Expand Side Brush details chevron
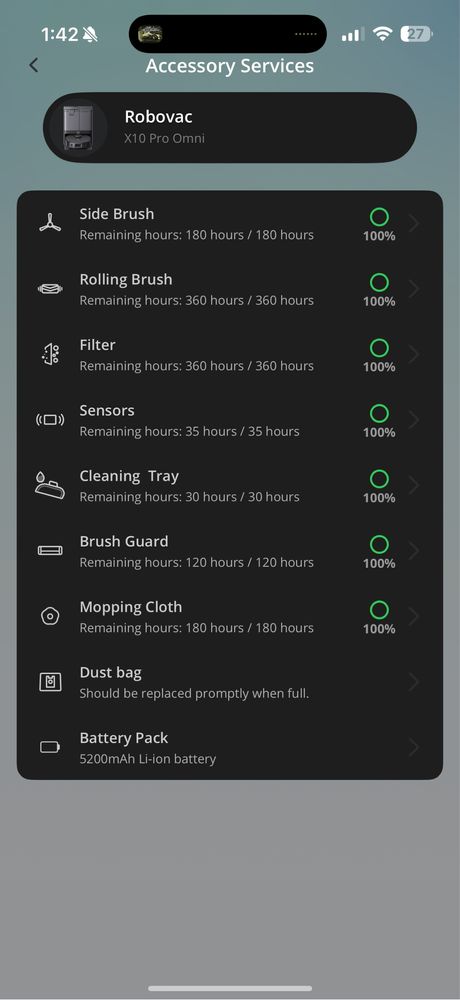This screenshot has width=460, height=1000. 414,223
